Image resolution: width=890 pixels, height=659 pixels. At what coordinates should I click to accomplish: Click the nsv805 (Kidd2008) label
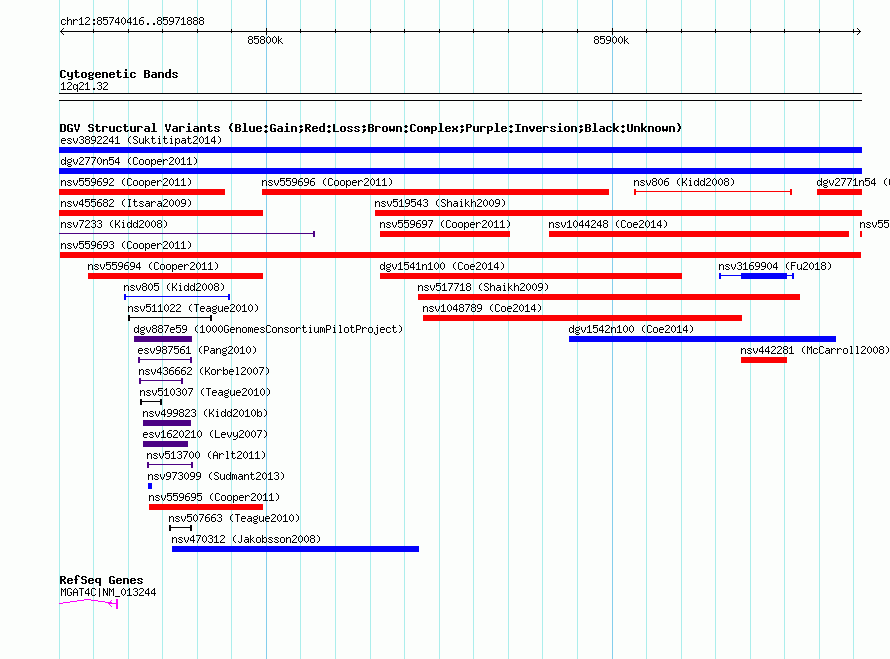point(174,287)
